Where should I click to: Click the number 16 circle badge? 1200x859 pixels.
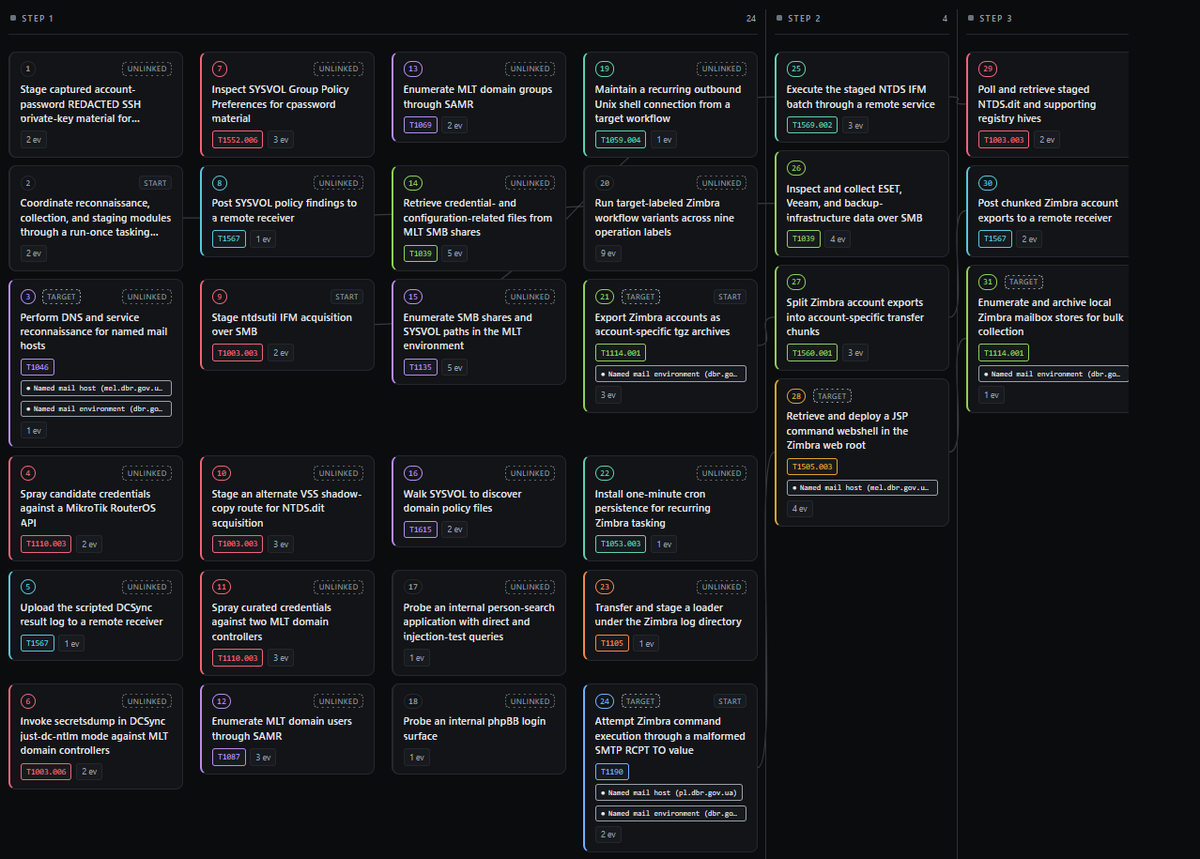(x=412, y=473)
